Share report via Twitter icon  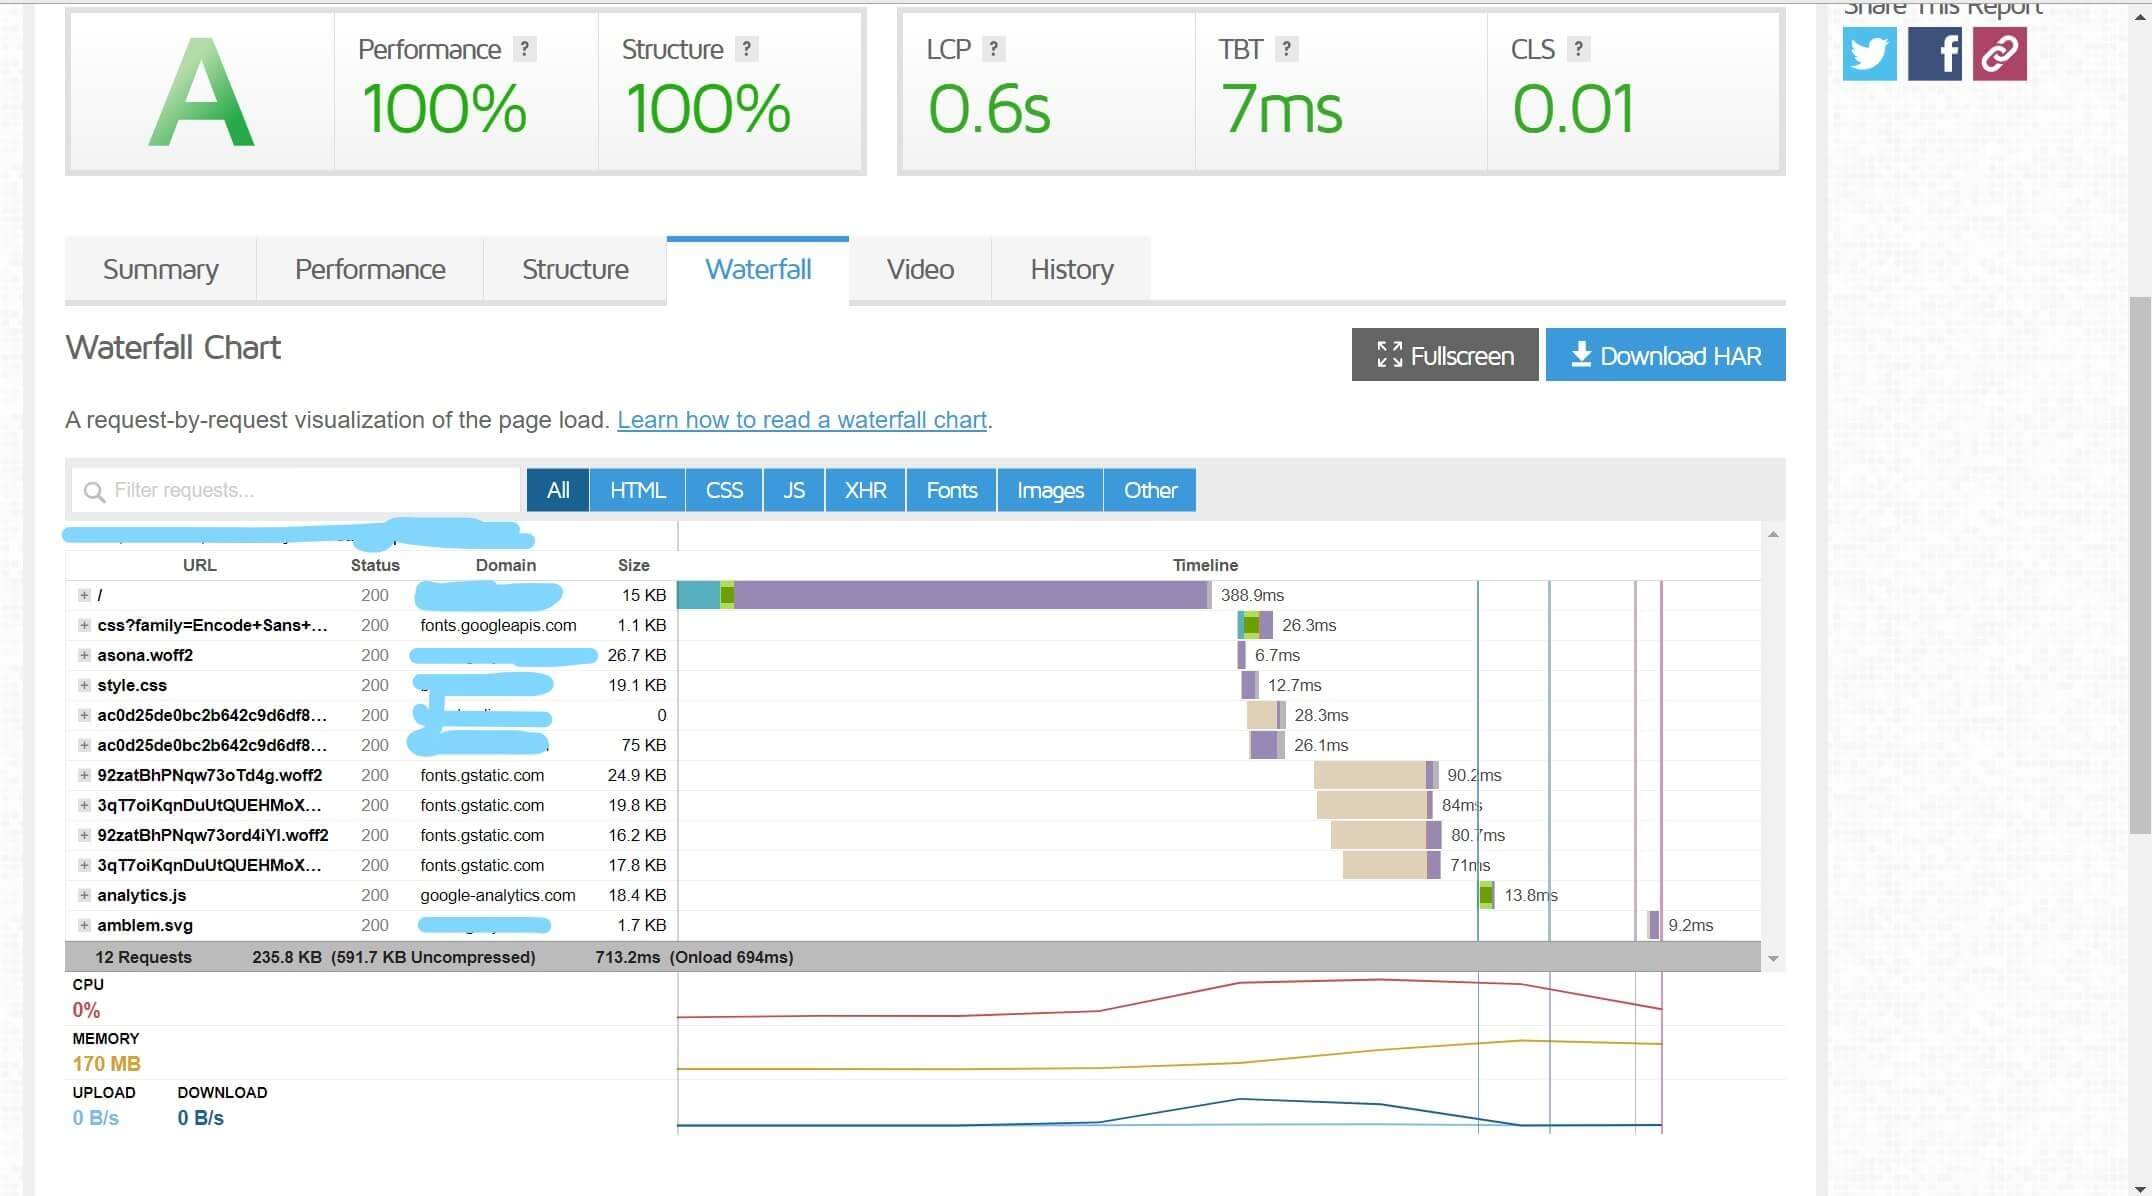(x=1869, y=53)
